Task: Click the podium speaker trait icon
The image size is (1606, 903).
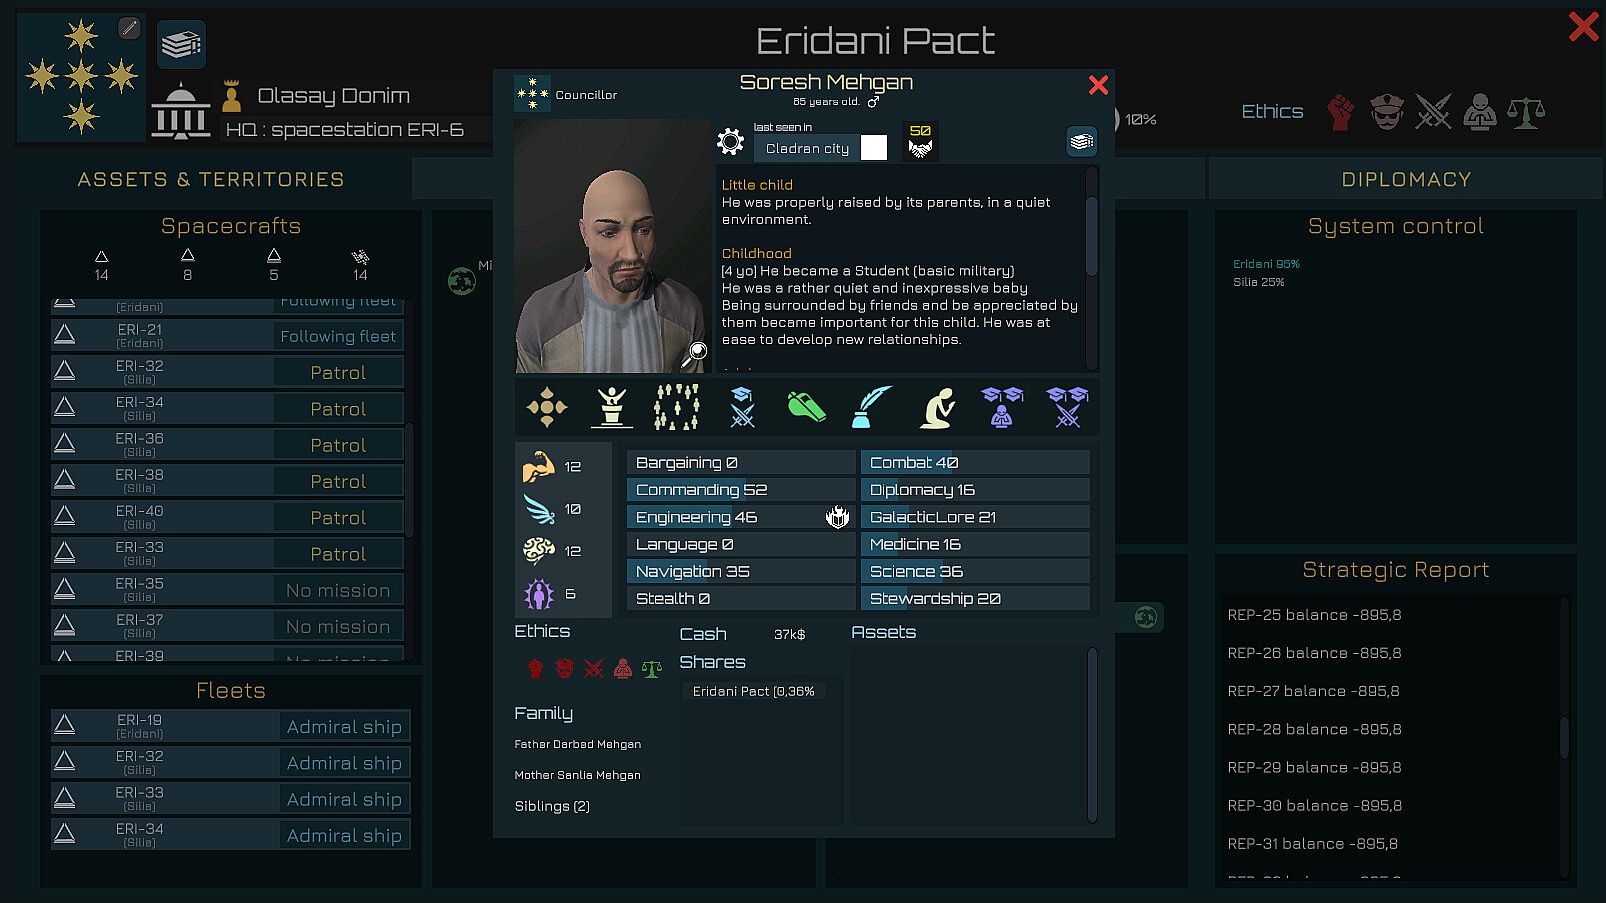Action: [611, 407]
